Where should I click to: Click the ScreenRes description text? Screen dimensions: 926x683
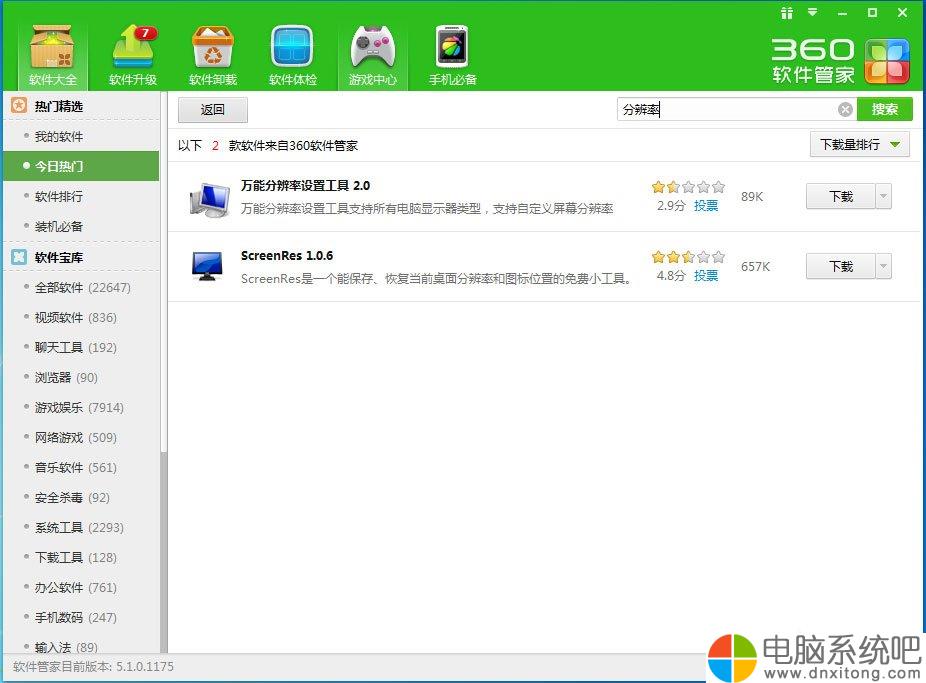pos(436,279)
